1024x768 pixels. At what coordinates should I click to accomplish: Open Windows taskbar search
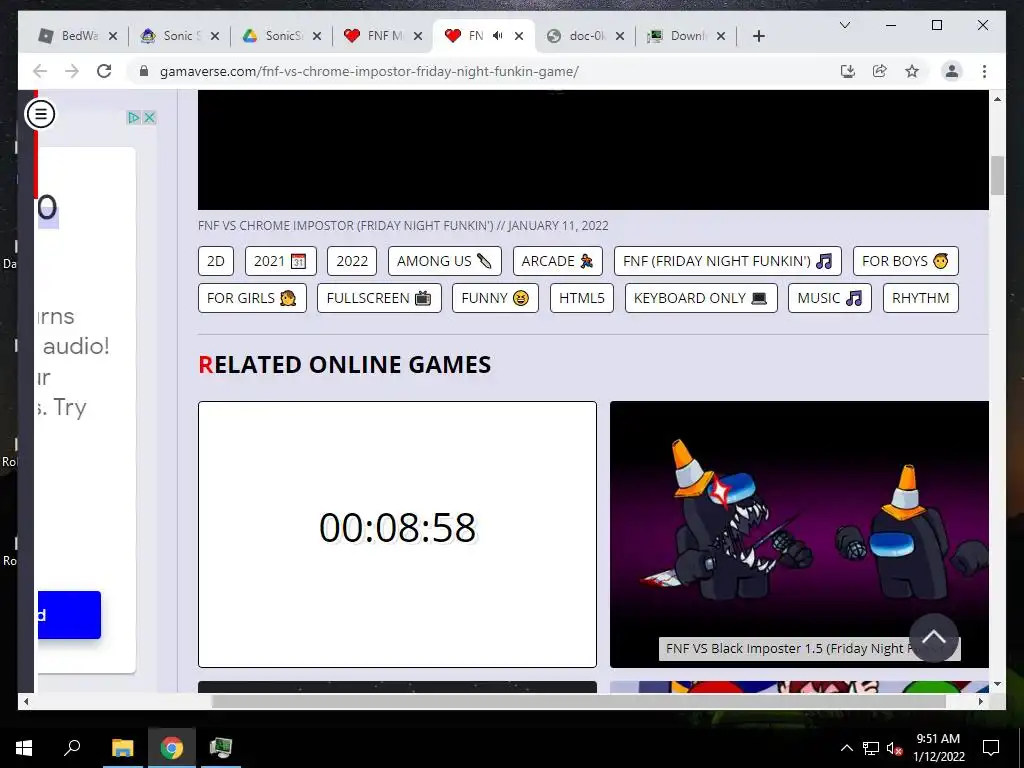click(72, 748)
